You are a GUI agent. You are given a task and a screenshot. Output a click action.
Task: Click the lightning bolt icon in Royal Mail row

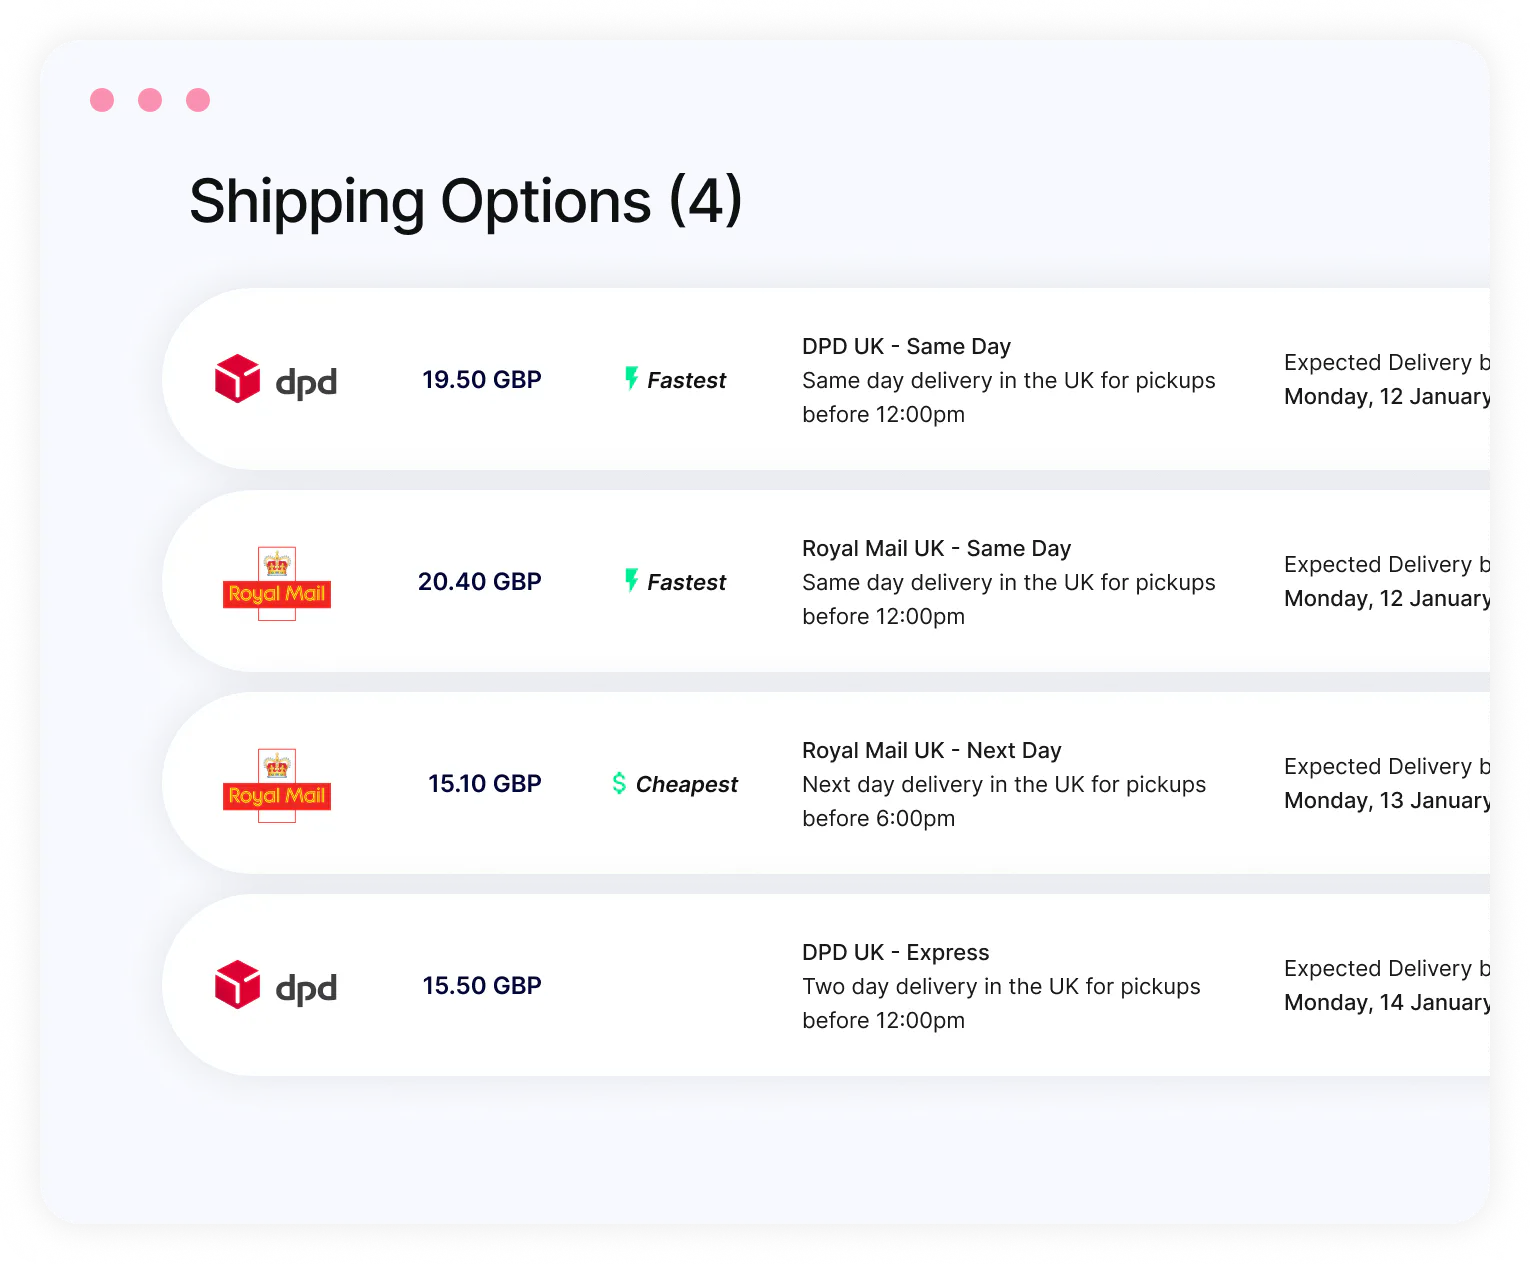tap(631, 580)
